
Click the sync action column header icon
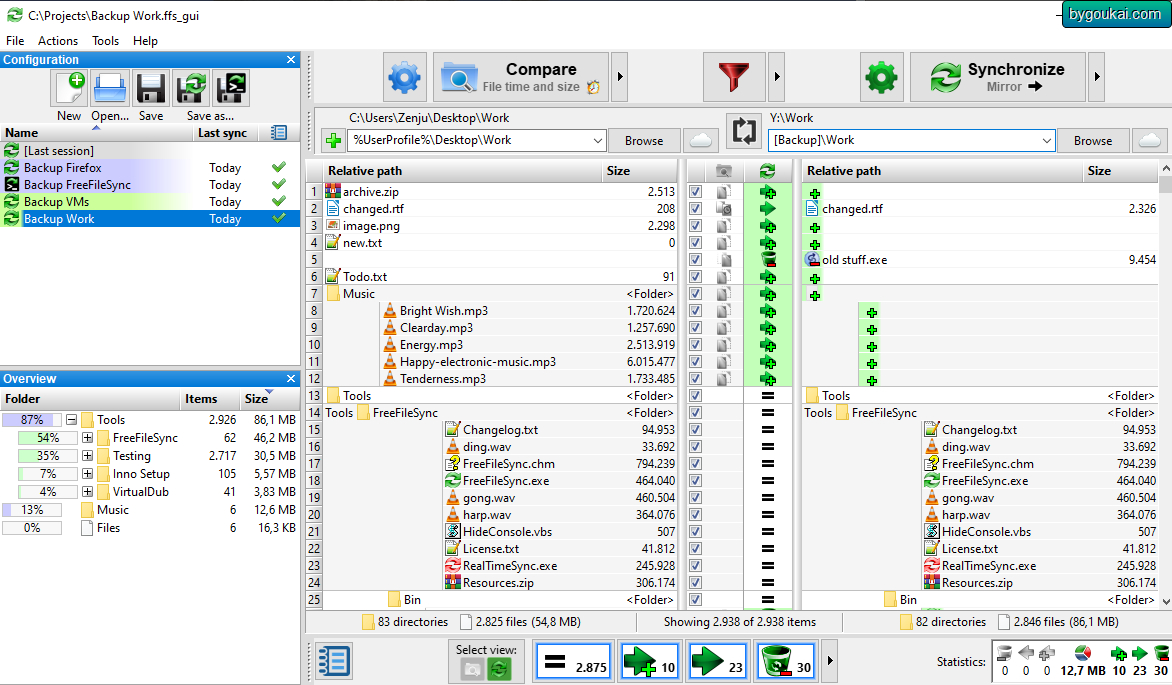(x=768, y=171)
